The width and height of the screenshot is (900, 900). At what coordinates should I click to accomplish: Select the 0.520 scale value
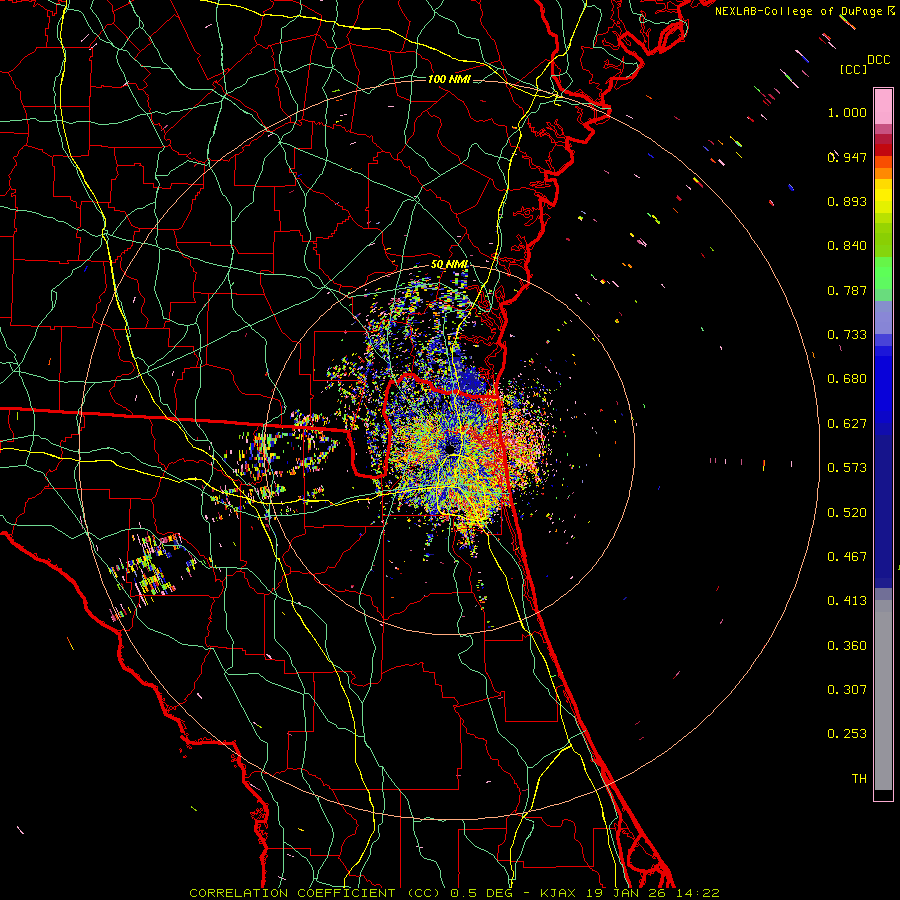pos(847,513)
